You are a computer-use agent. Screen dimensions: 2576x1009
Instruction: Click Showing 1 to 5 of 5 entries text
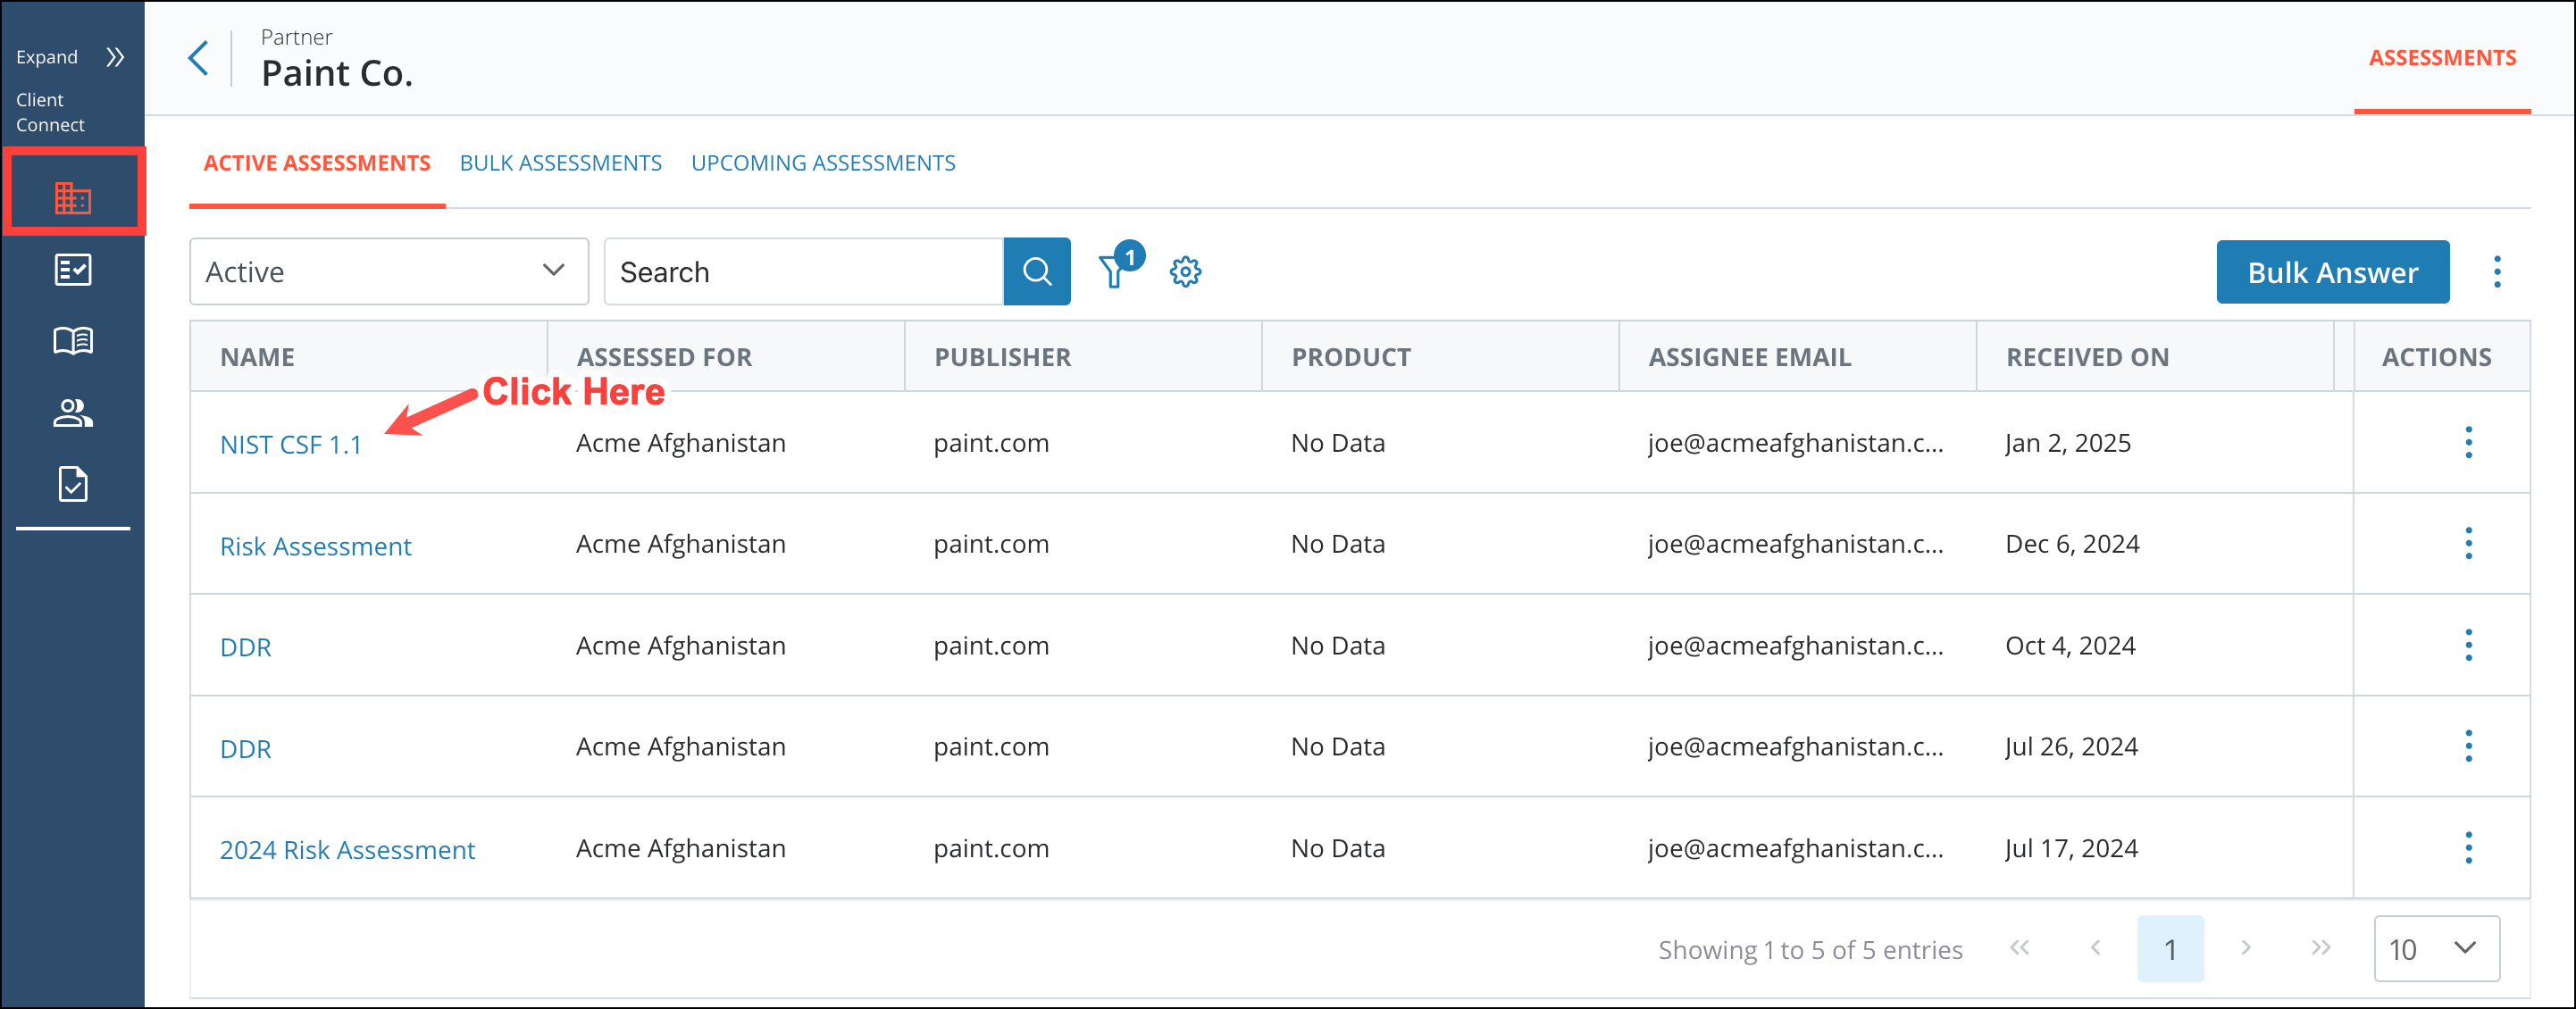[1810, 950]
